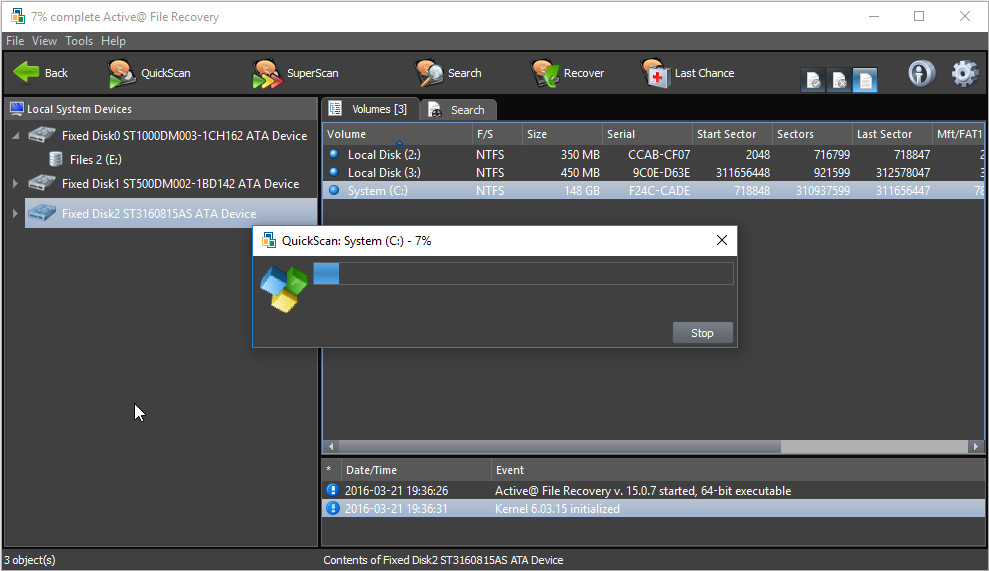Click the info icon of the 19:36:26 log entry

332,490
